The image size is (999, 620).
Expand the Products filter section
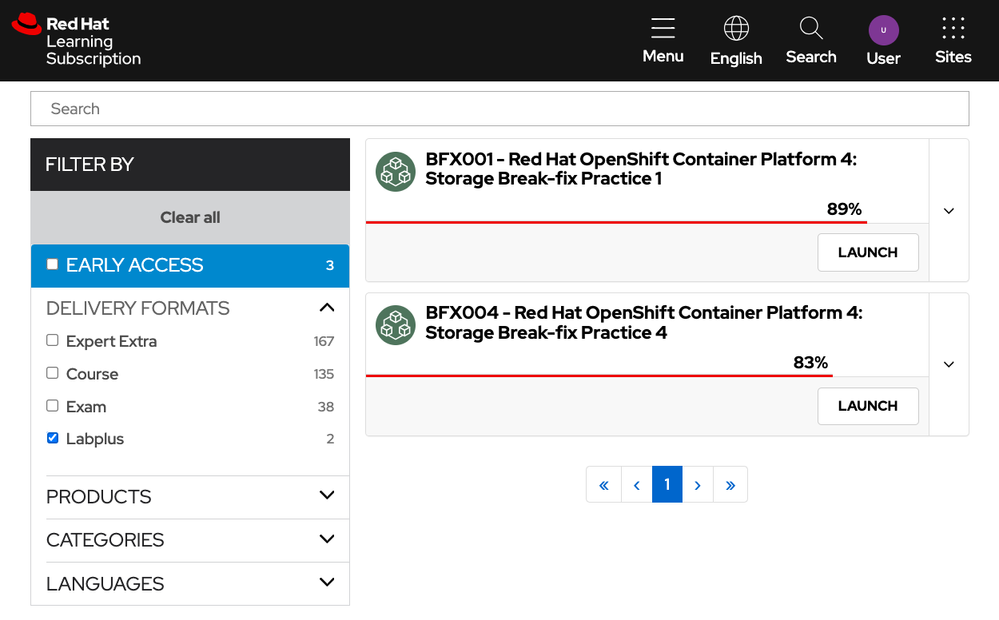point(326,496)
